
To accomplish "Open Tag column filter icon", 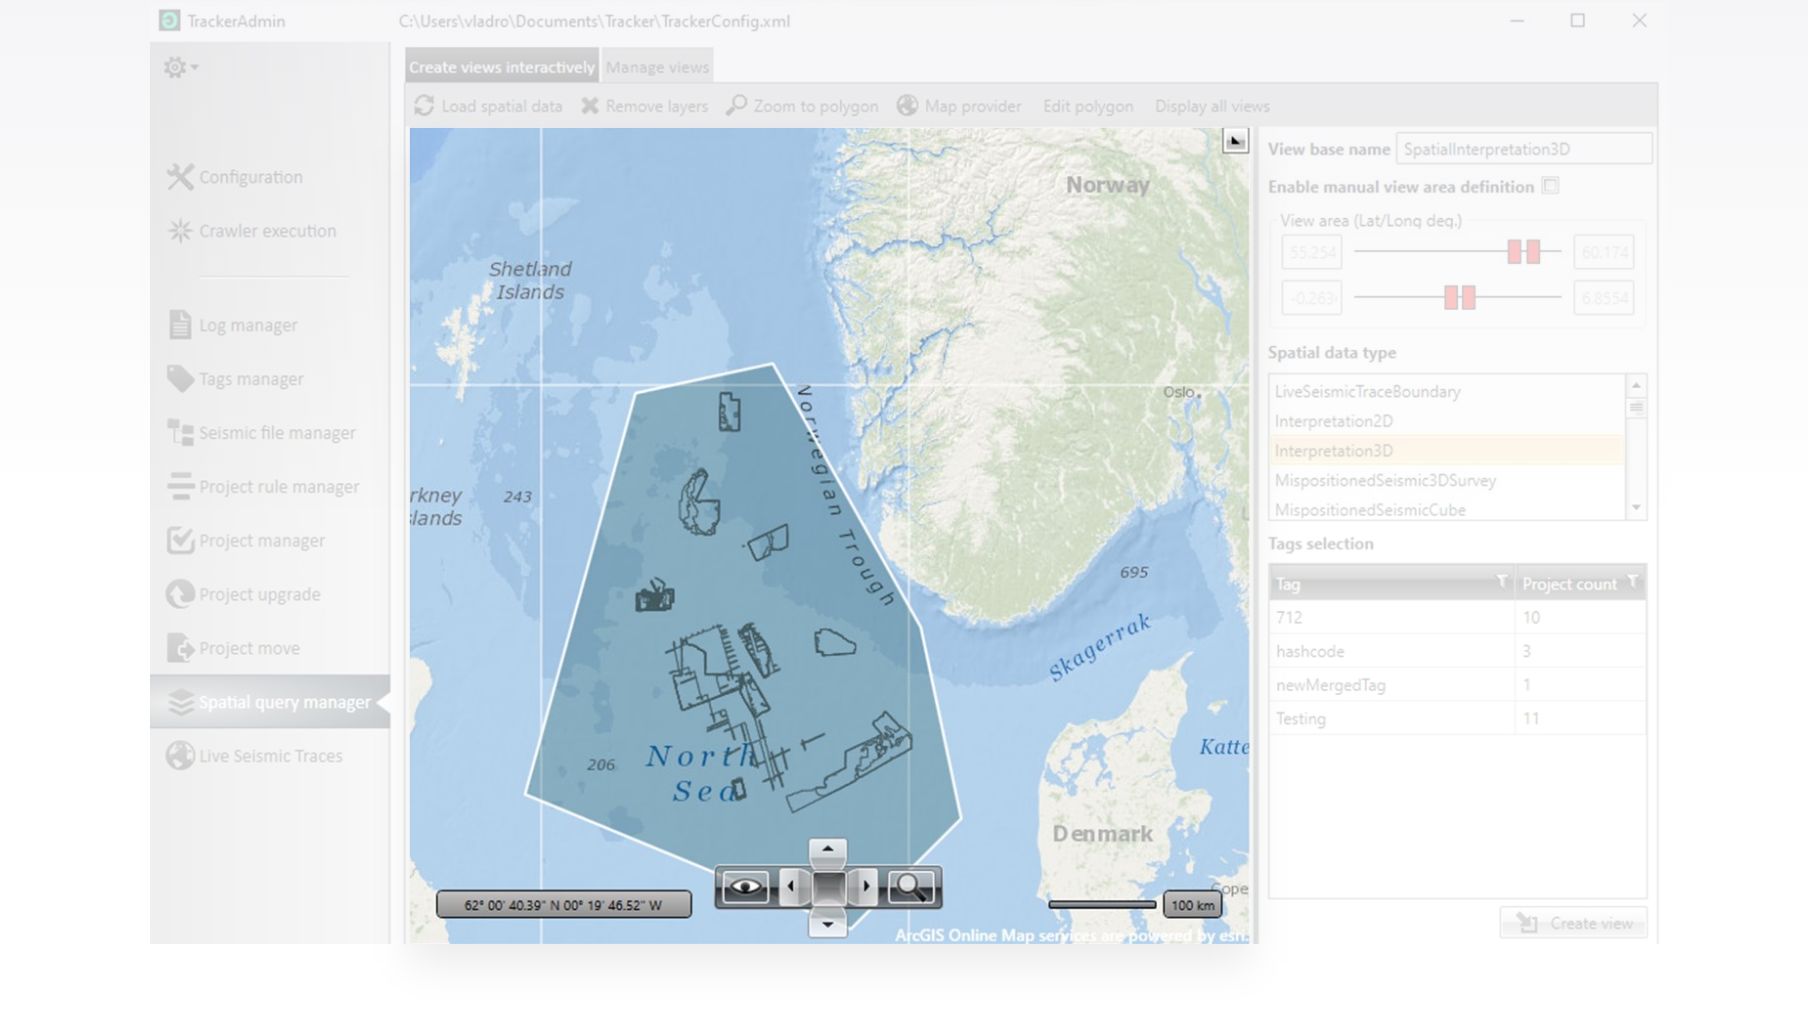I will coord(1501,581).
